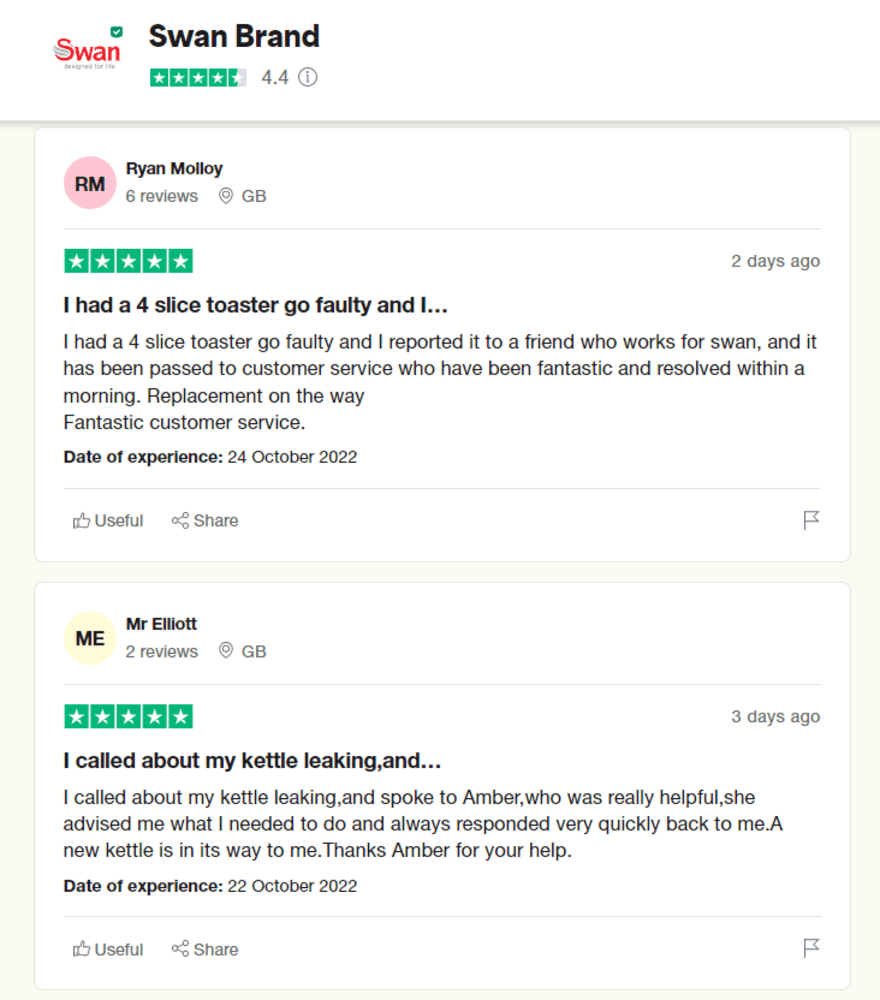Click the Swan Brand logo
This screenshot has width=880, height=1000.
pos(87,49)
